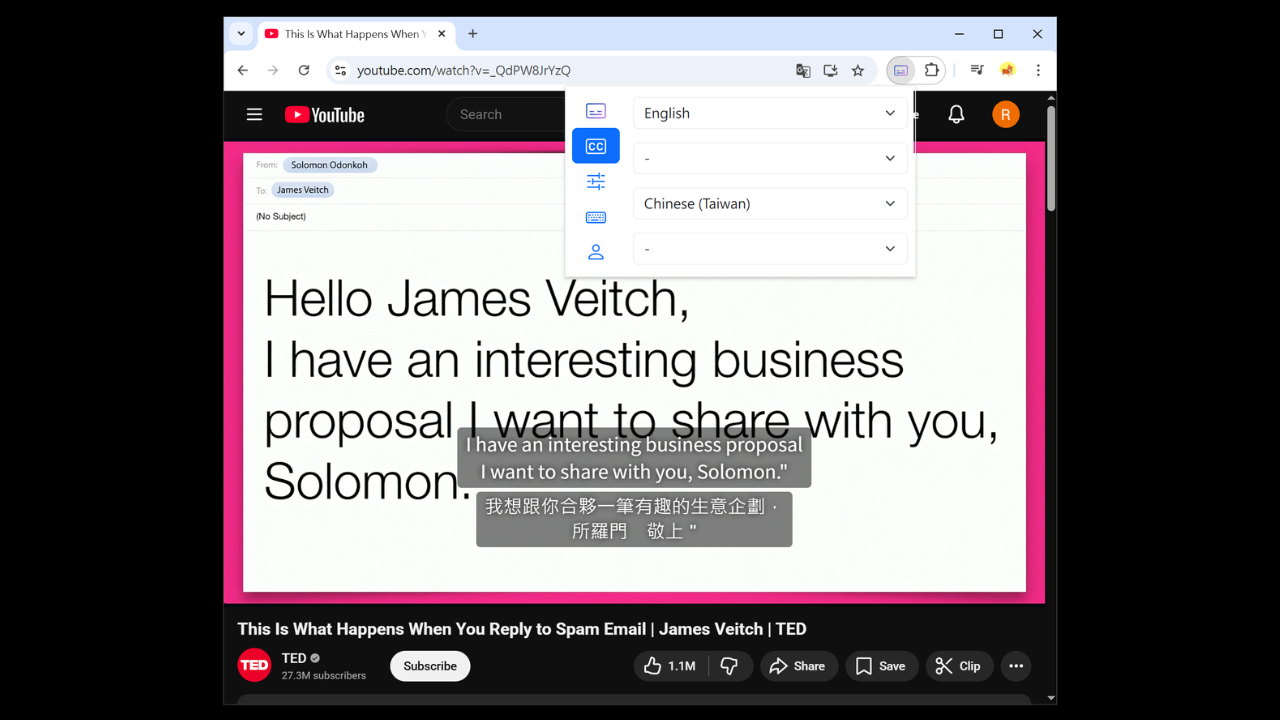The height and width of the screenshot is (720, 1280).
Task: Click the Share button
Action: click(797, 666)
